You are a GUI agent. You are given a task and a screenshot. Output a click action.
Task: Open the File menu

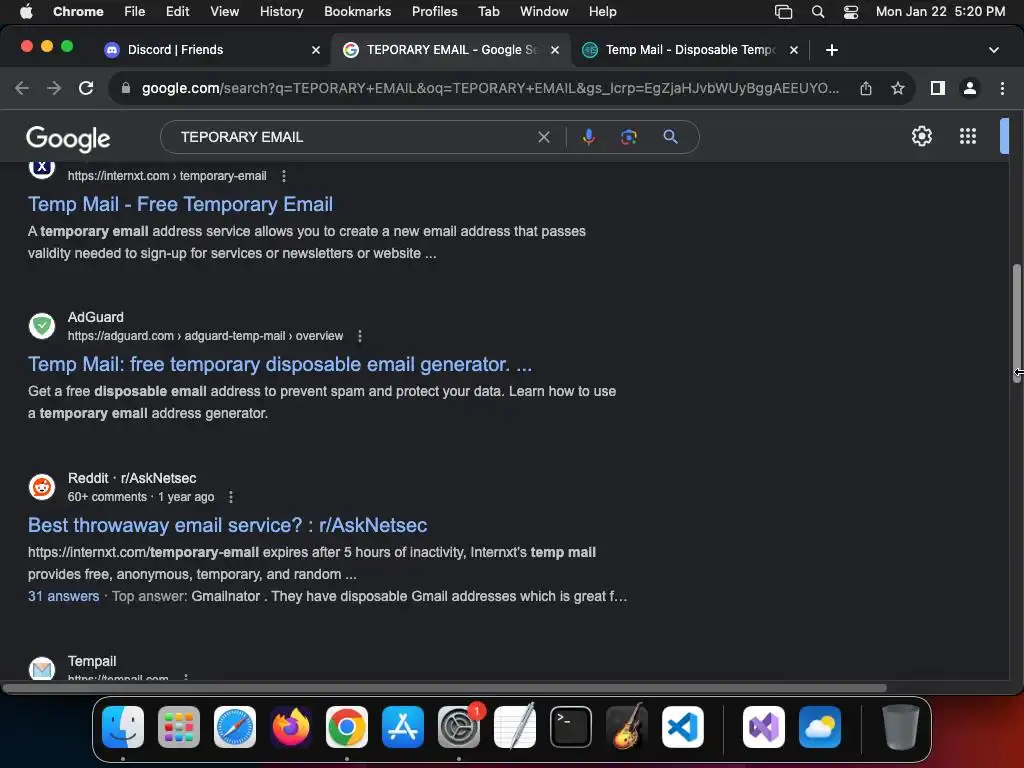[135, 12]
